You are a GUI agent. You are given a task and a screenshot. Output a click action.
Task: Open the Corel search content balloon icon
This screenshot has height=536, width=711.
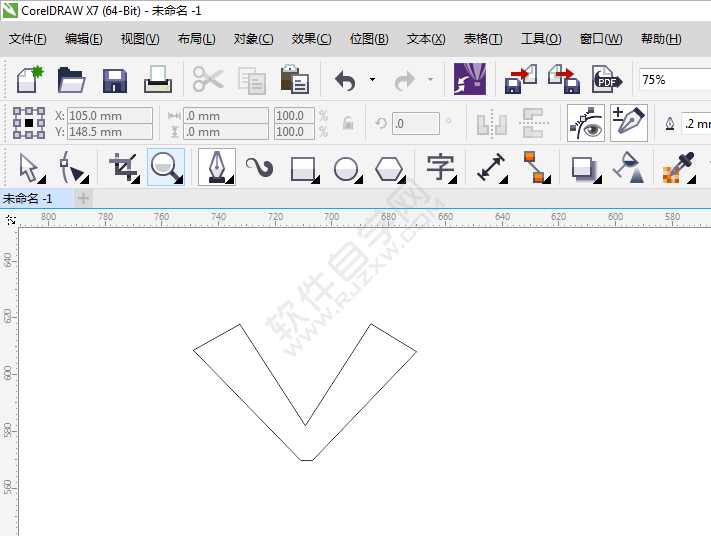click(x=470, y=79)
